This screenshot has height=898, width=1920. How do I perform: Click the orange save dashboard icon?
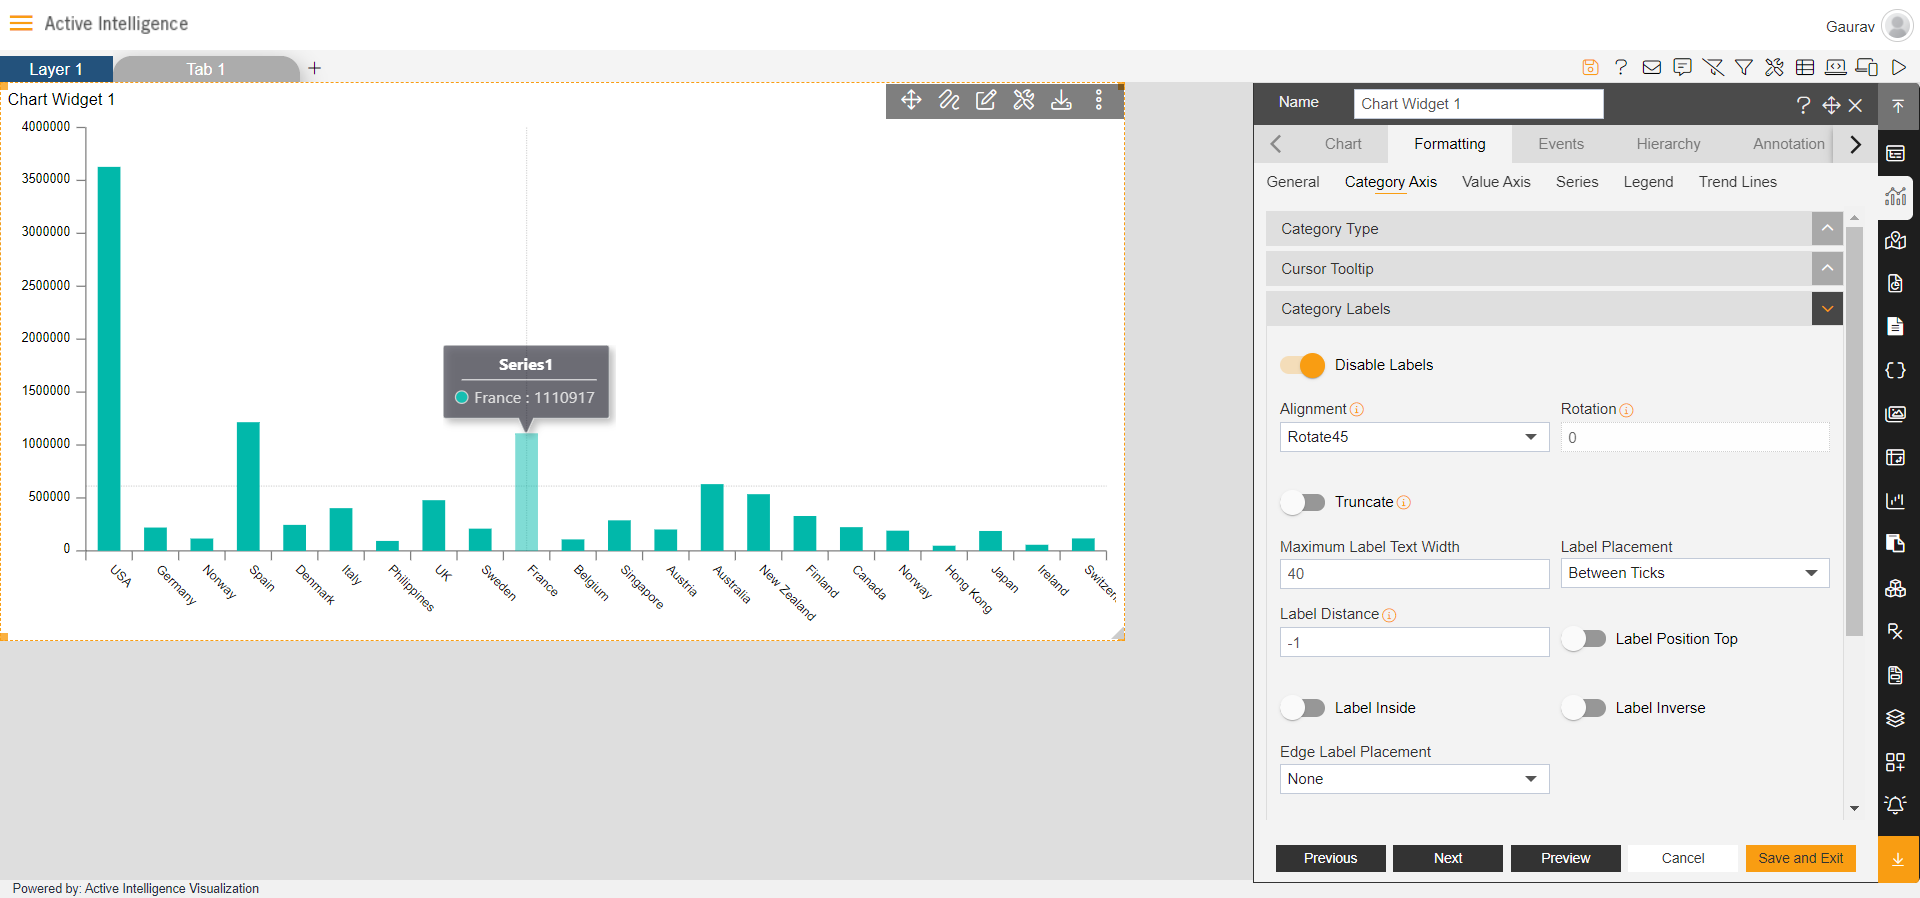tap(1590, 67)
